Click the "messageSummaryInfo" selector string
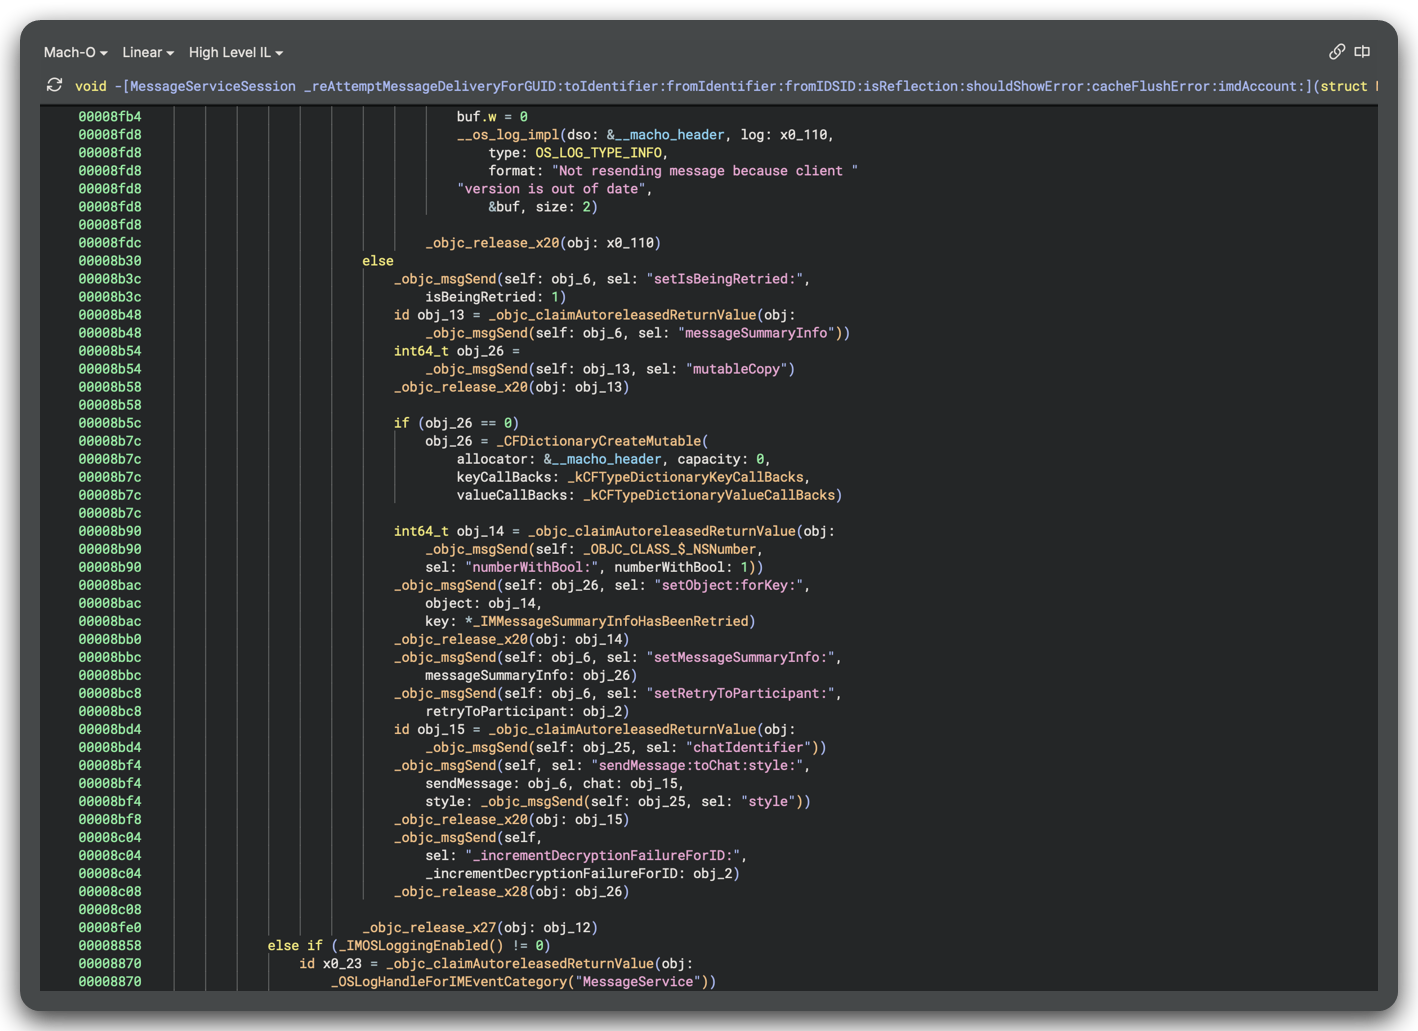Screen dimensions: 1418x1031 (x=756, y=333)
